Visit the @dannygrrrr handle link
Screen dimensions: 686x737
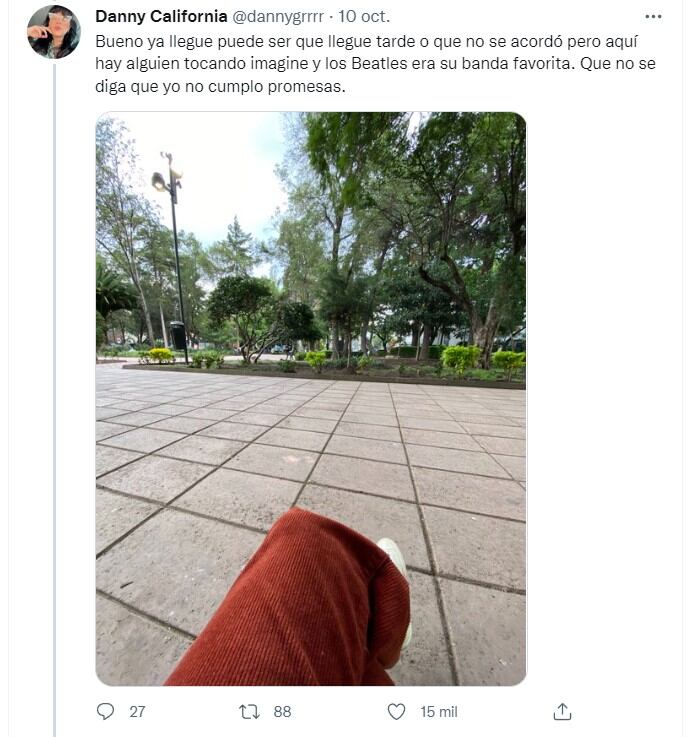(278, 17)
